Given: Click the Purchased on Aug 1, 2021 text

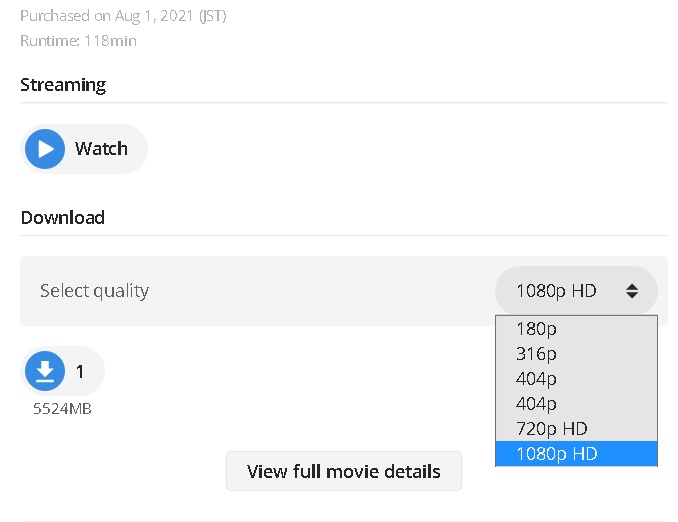Looking at the screenshot, I should [107, 16].
